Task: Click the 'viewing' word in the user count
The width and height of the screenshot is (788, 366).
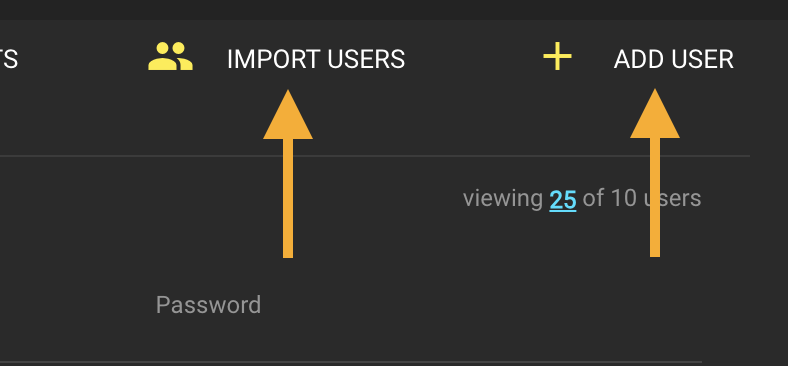Action: tap(503, 199)
